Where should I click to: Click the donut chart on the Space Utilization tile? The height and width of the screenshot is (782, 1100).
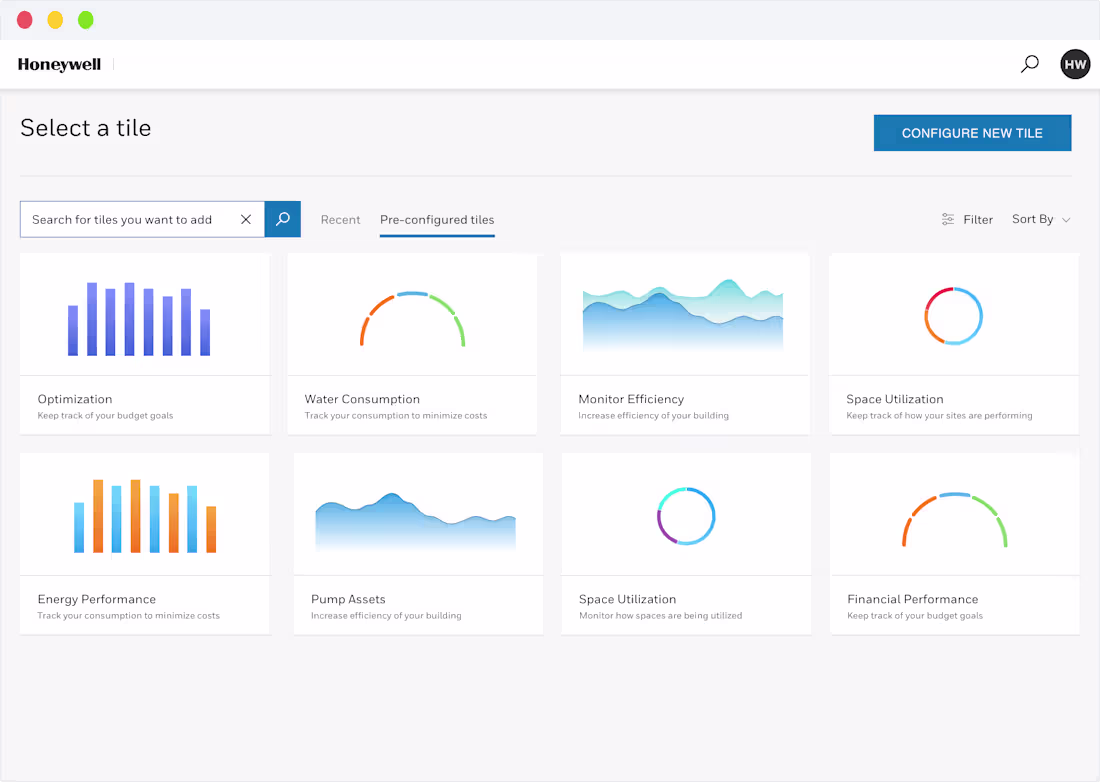953,313
